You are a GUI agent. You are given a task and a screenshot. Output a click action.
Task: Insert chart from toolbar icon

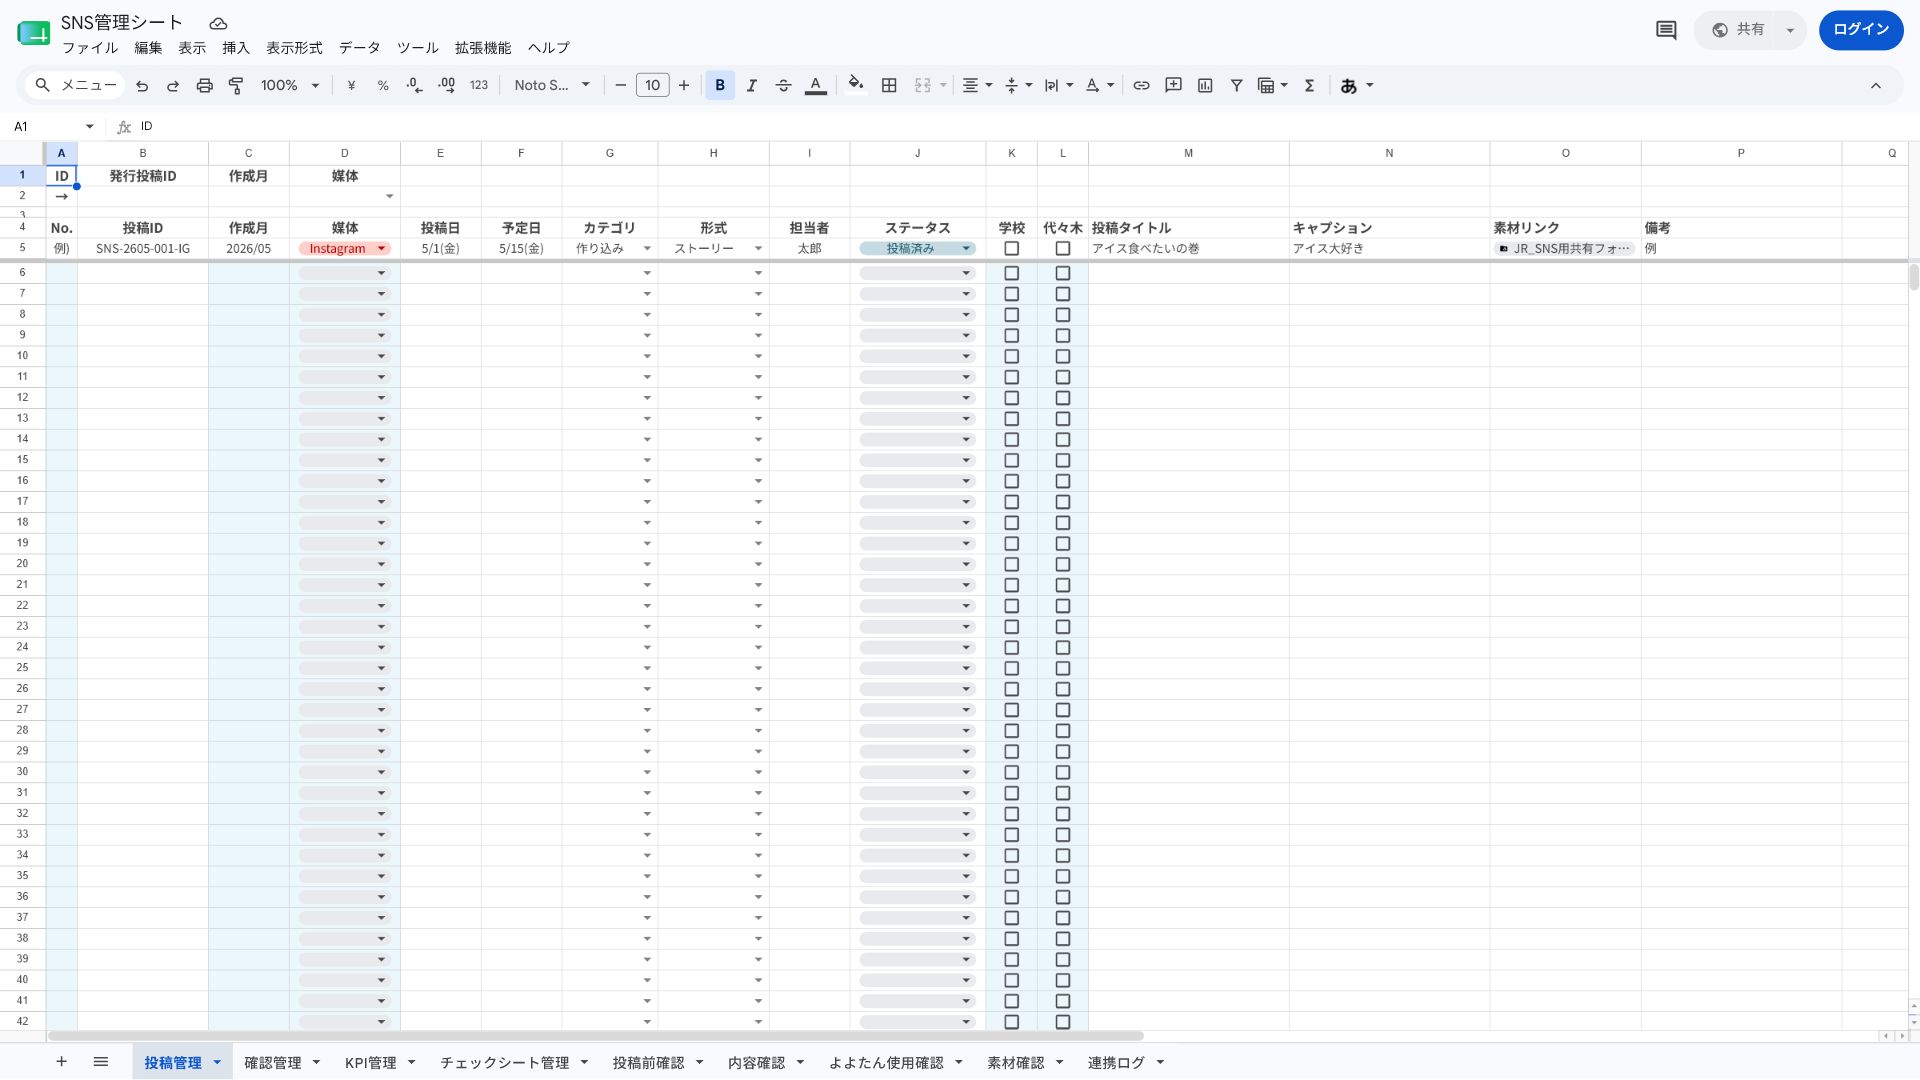[x=1206, y=86]
